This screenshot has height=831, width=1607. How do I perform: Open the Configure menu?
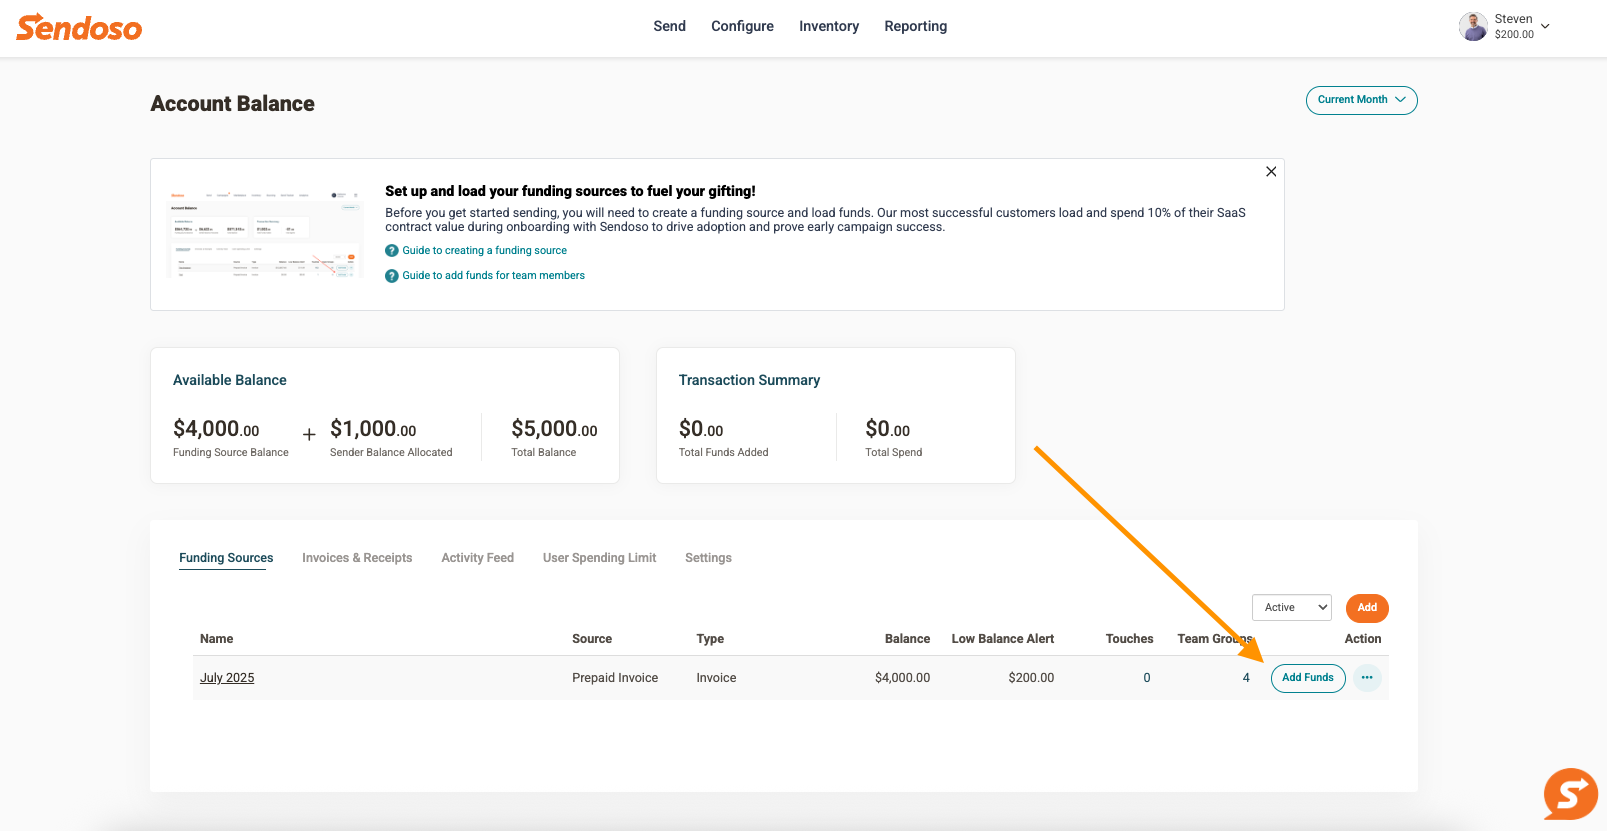click(x=742, y=26)
